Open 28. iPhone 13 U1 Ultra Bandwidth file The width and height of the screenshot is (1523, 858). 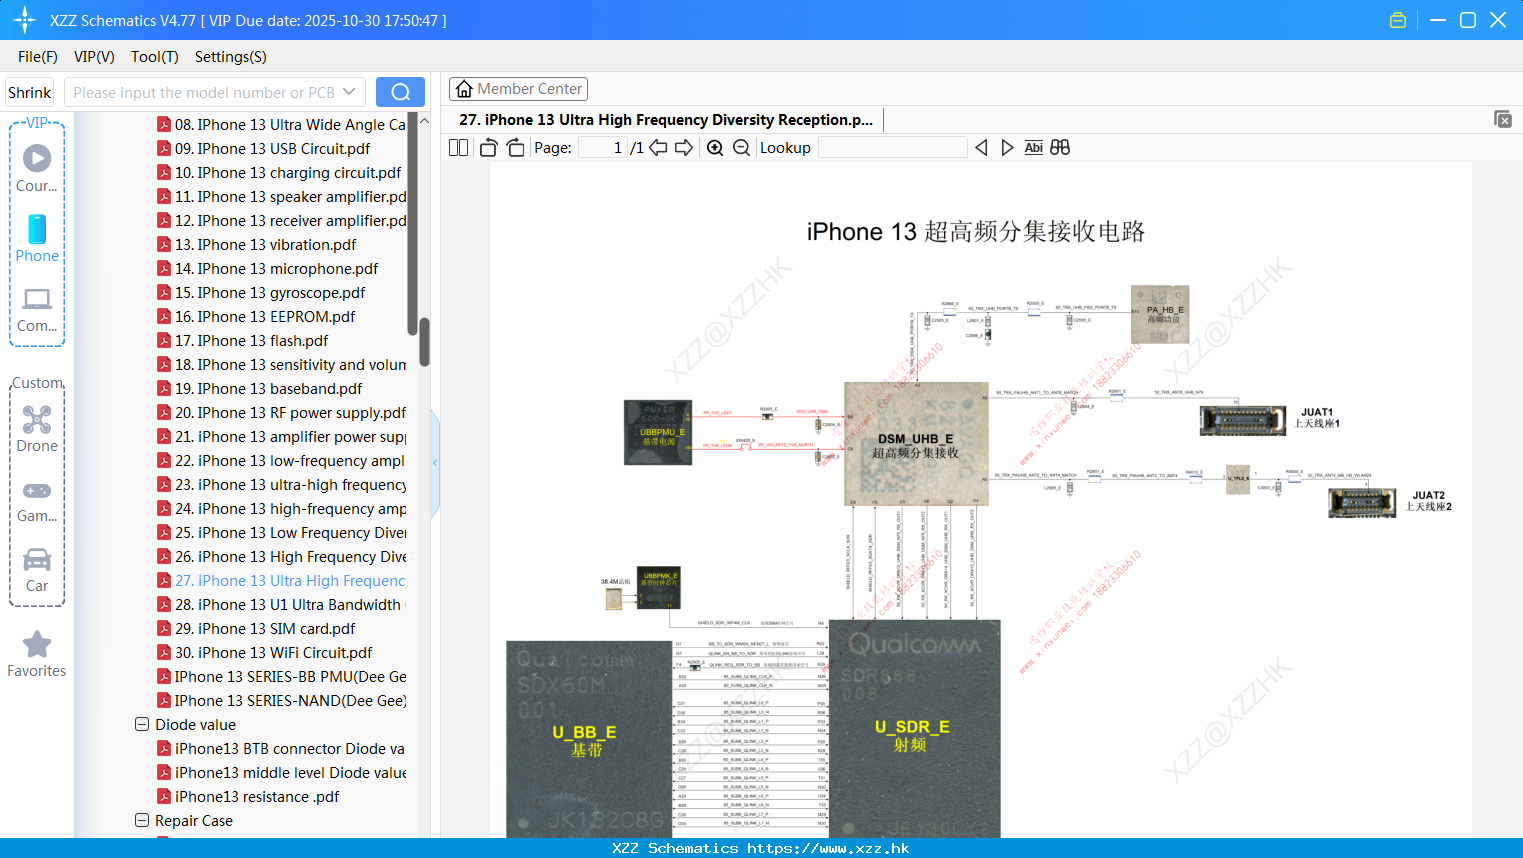tap(281, 604)
